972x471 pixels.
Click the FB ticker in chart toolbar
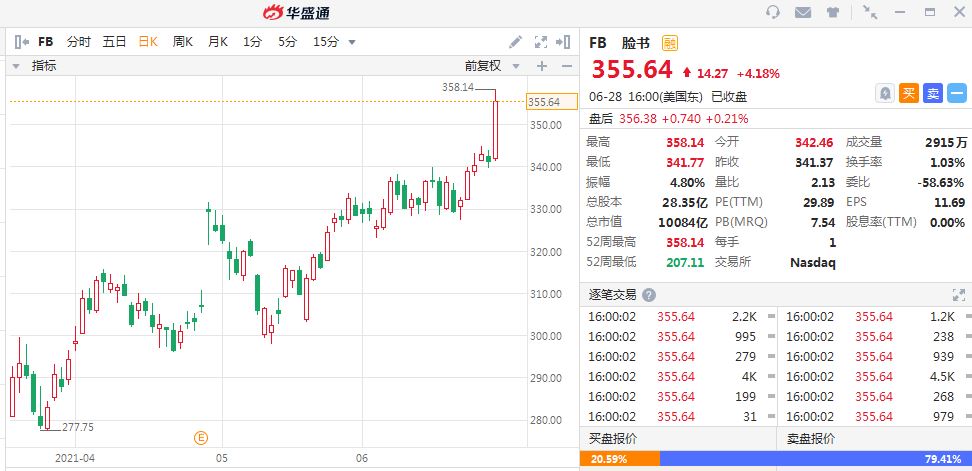[x=45, y=42]
